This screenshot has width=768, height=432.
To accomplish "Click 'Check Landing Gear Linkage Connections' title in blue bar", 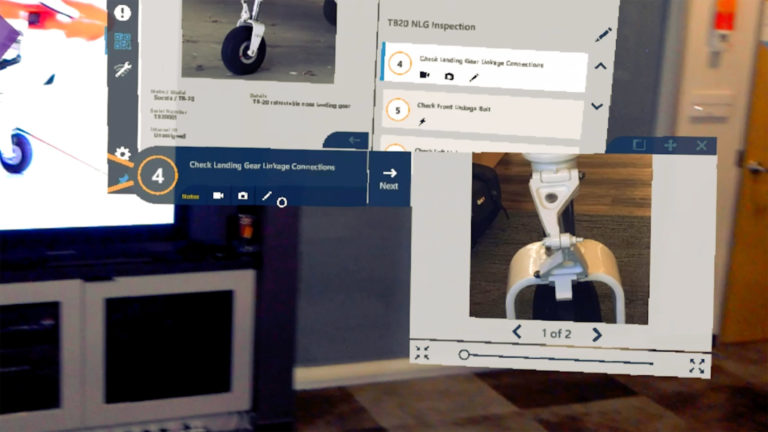I will [x=262, y=166].
